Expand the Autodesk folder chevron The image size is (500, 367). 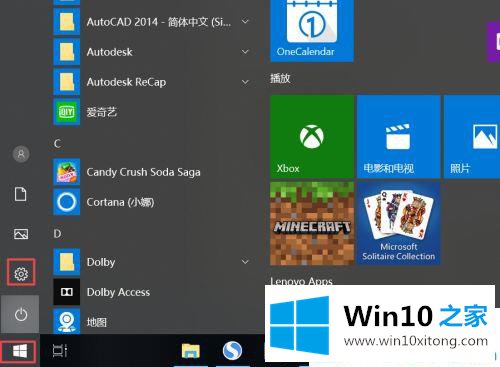pyautogui.click(x=245, y=52)
